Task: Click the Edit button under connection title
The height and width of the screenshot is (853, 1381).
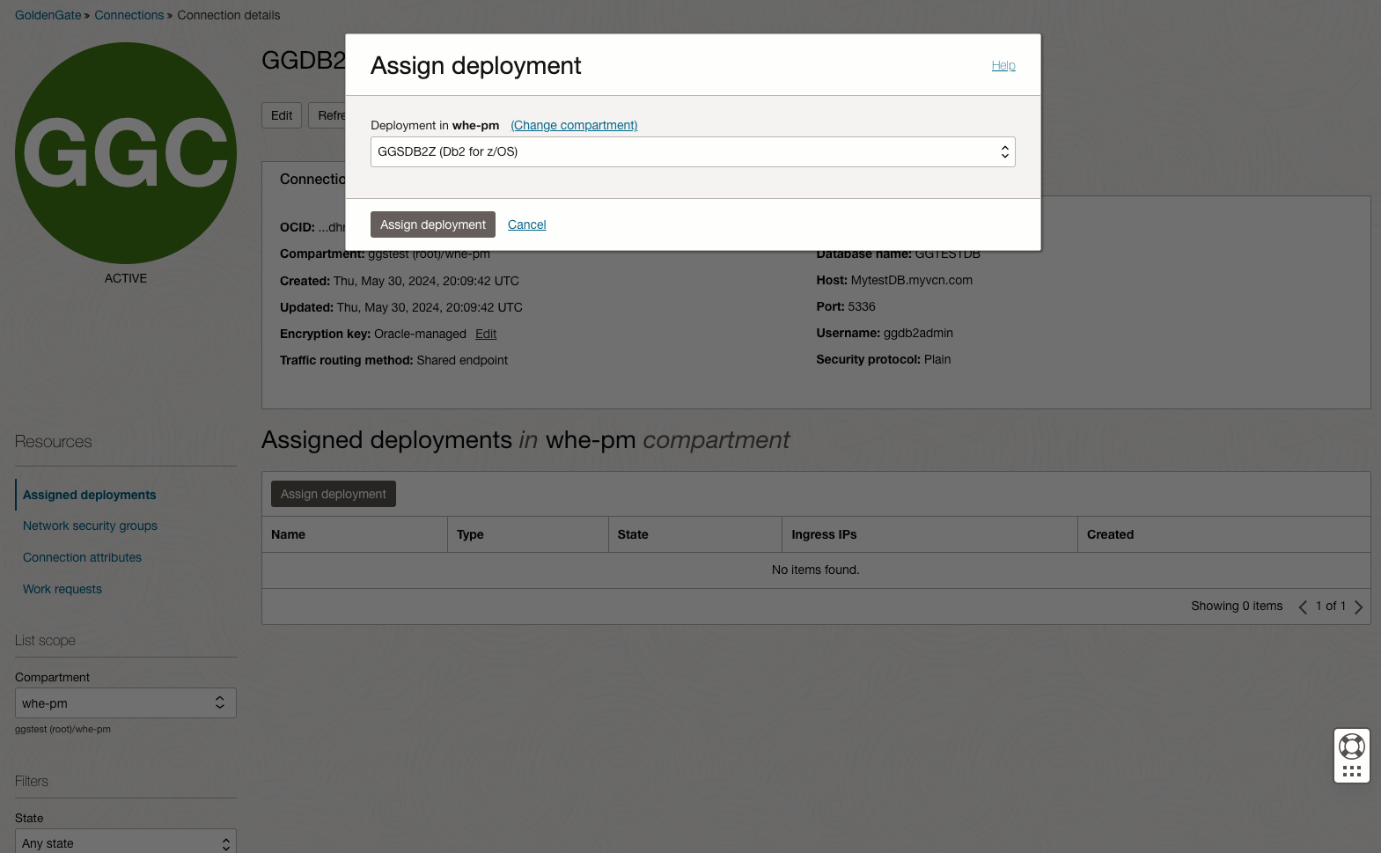Action: point(282,115)
